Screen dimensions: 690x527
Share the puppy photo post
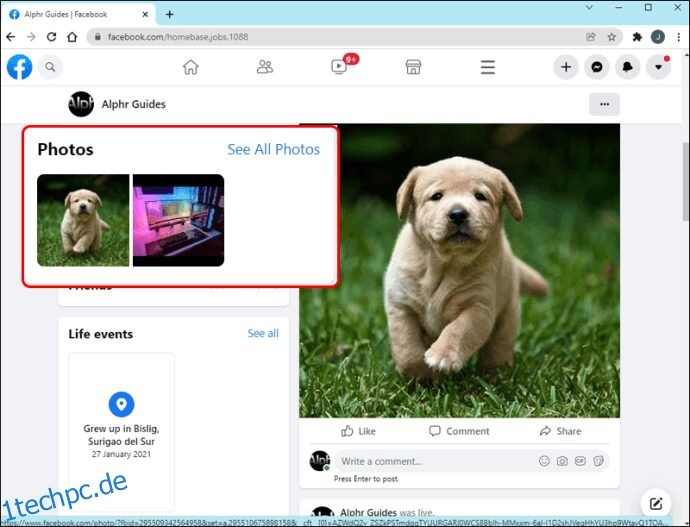coord(560,431)
